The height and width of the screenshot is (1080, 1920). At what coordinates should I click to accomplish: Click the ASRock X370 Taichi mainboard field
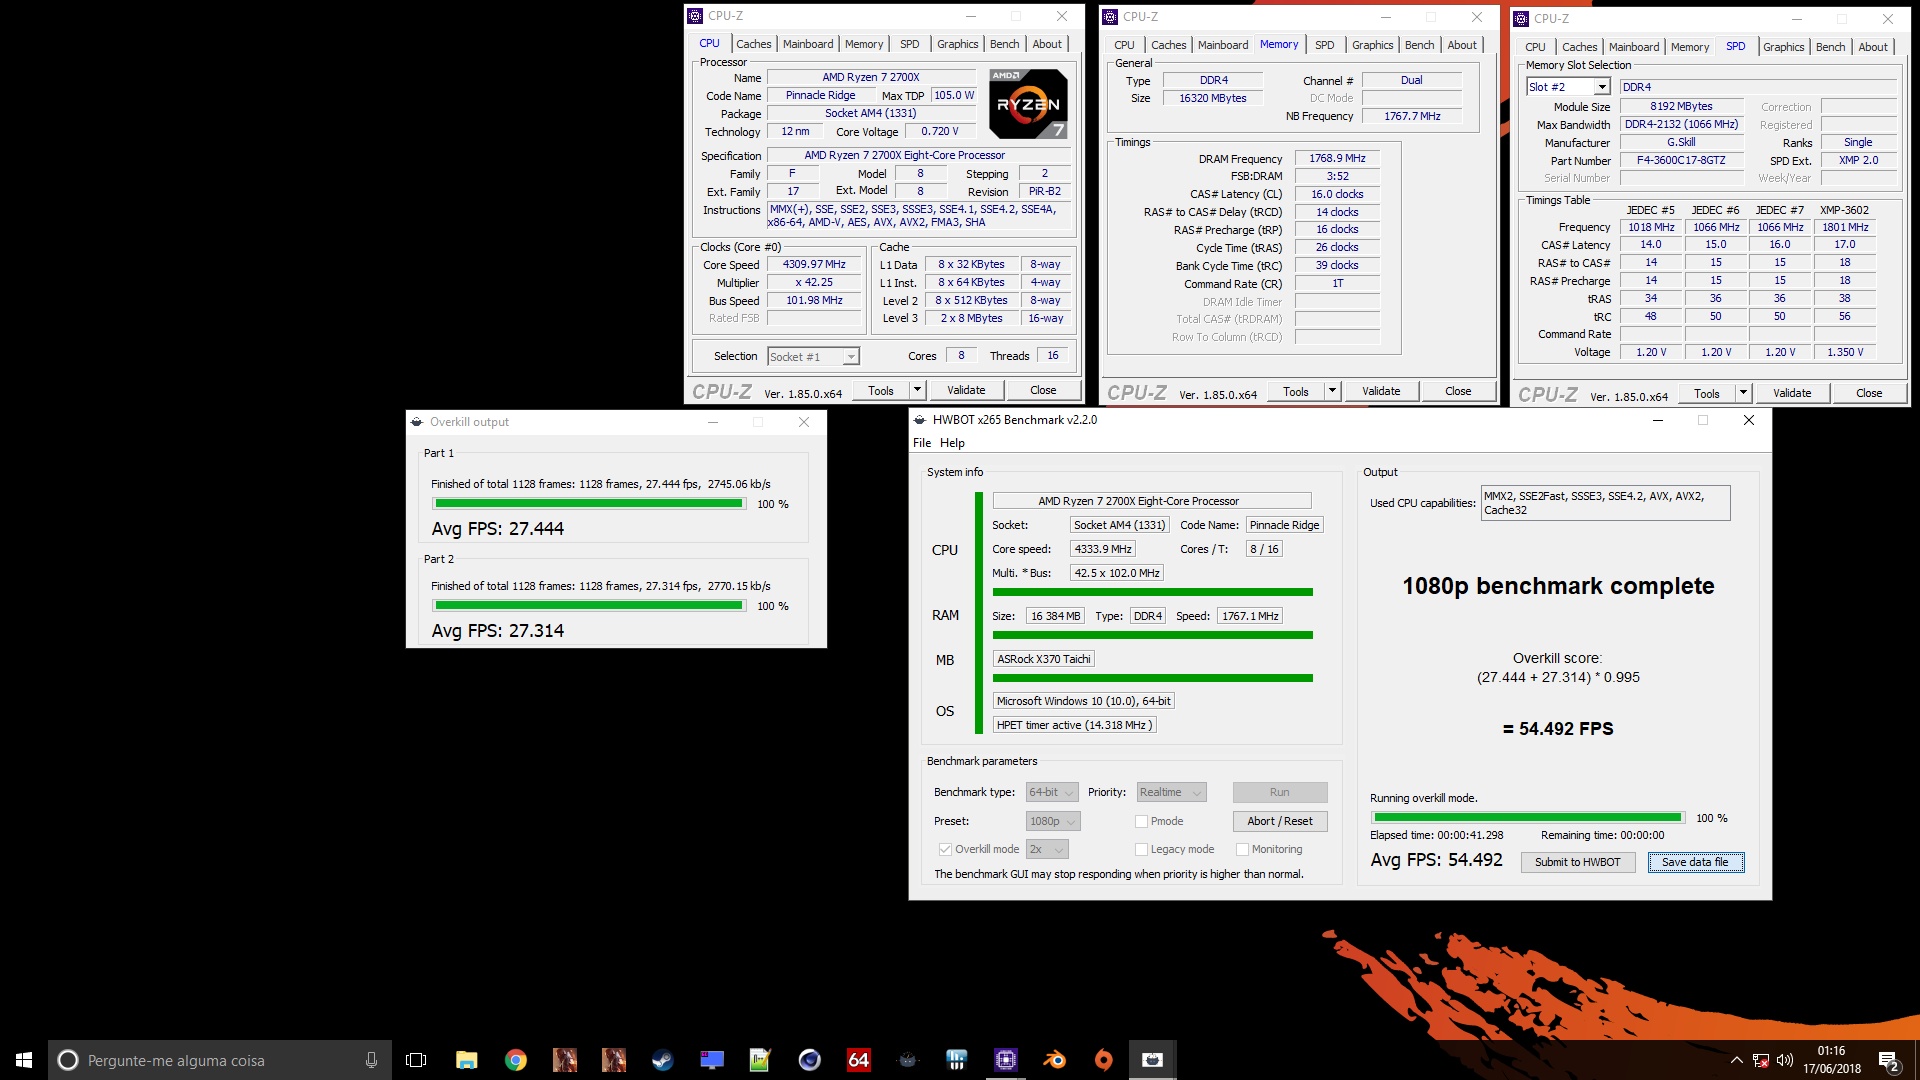point(1044,659)
